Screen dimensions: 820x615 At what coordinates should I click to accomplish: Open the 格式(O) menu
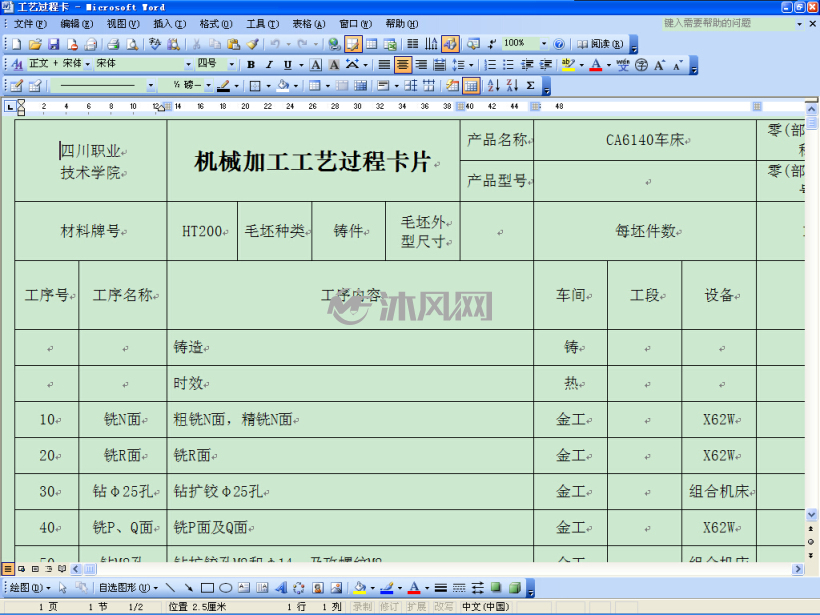[x=215, y=24]
